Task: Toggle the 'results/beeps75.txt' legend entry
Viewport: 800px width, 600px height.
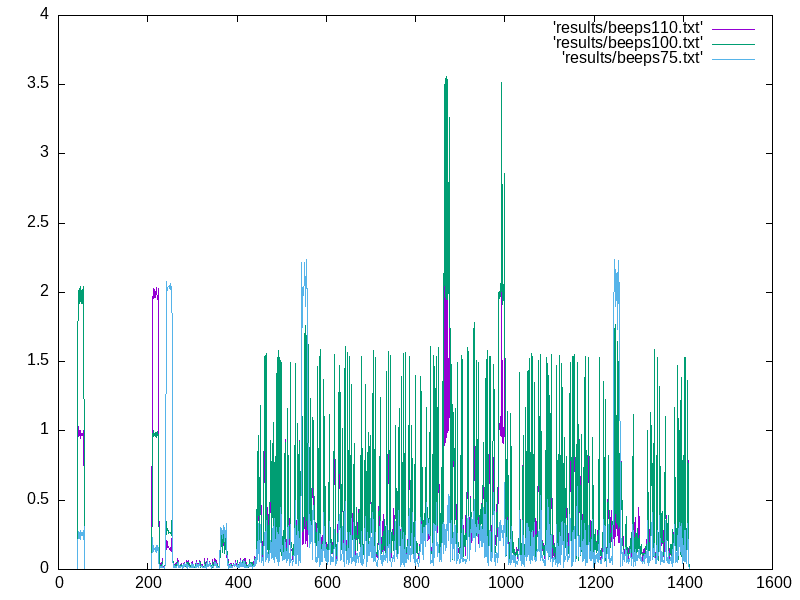Action: click(634, 57)
